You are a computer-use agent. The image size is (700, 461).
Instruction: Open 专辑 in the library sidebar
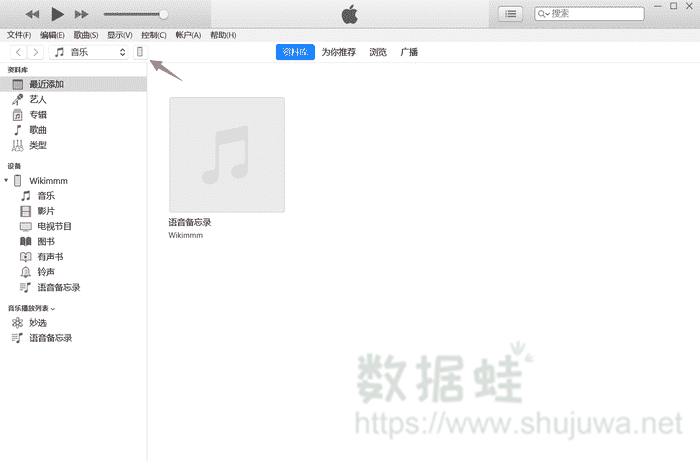coord(37,115)
